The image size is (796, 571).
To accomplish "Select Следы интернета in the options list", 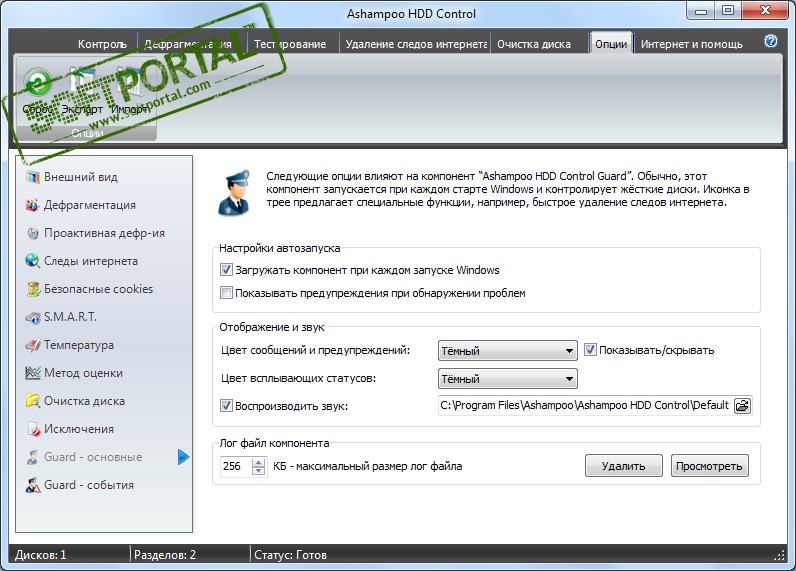I will [x=91, y=261].
